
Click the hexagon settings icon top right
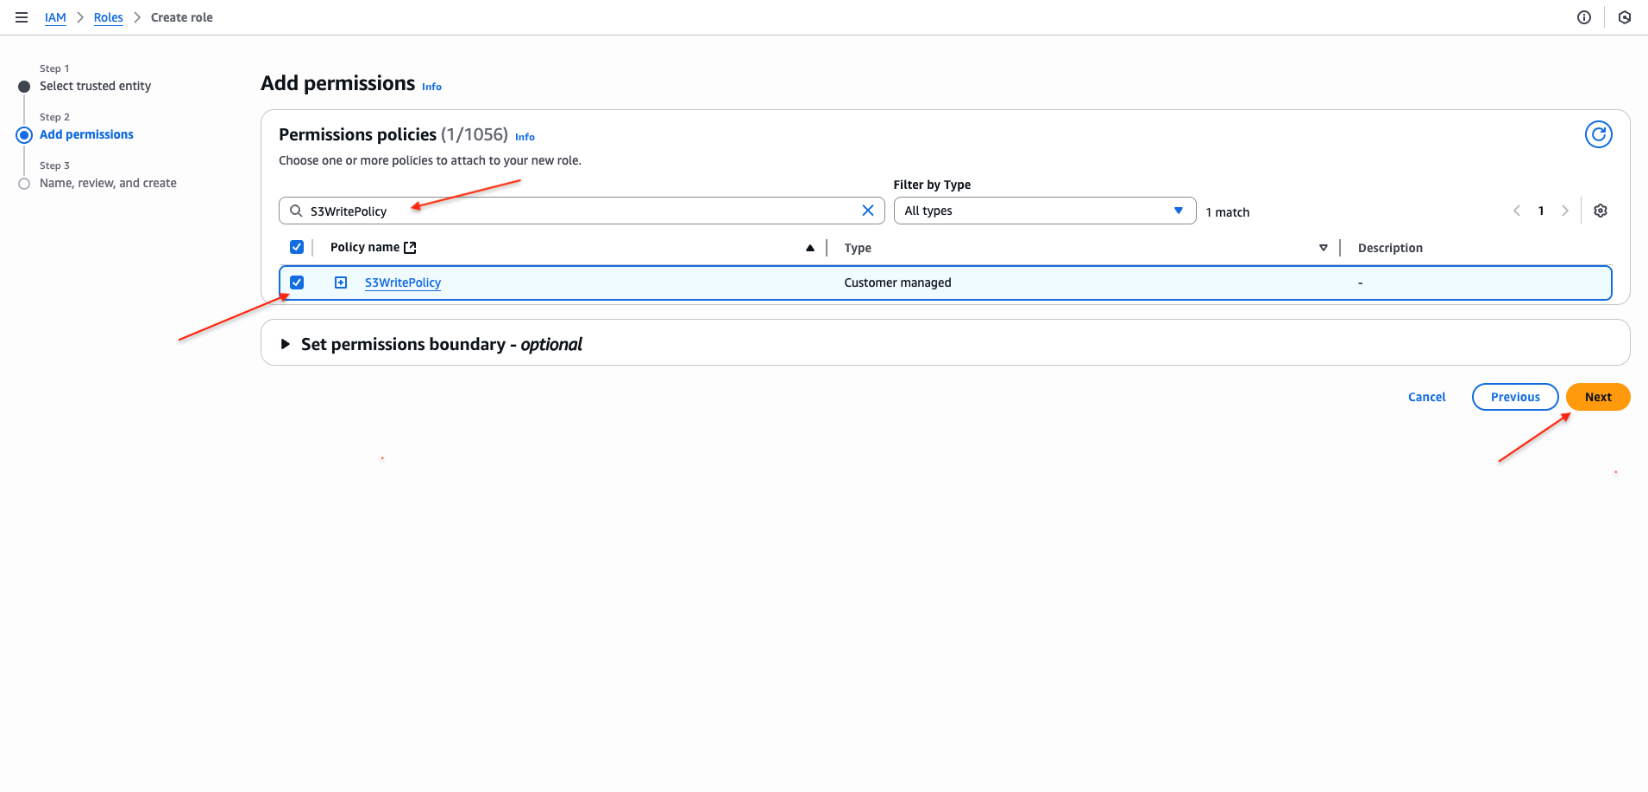point(1624,18)
